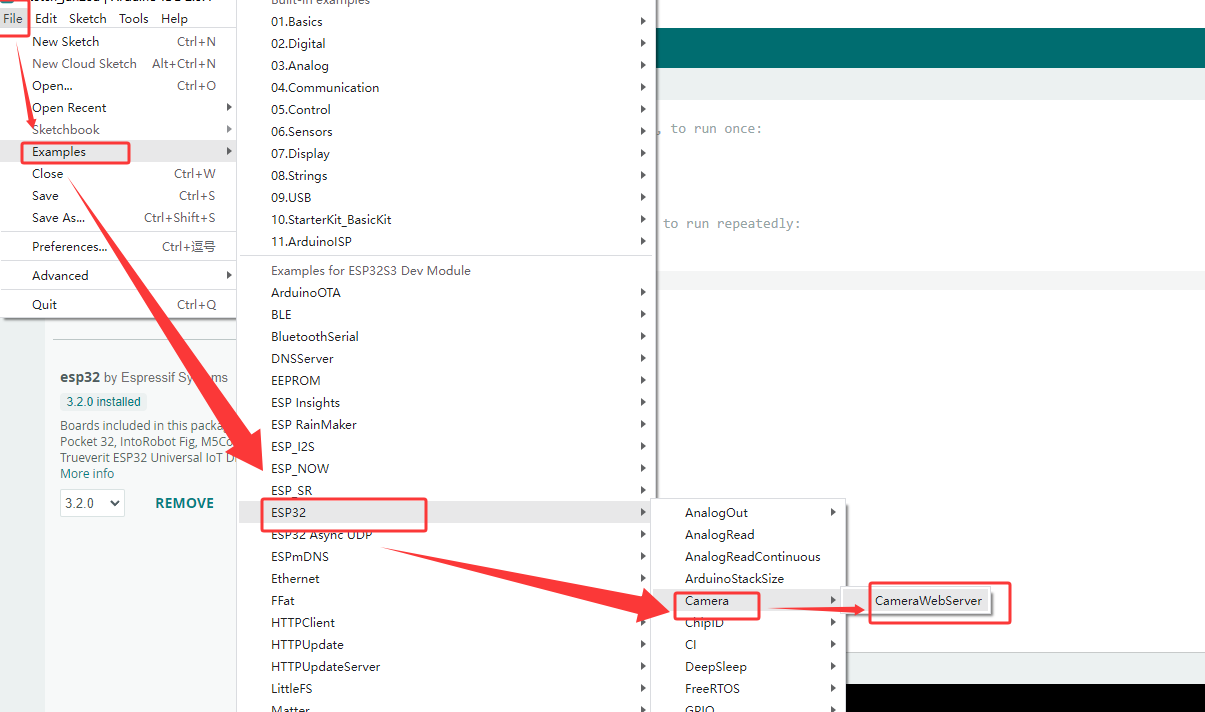Select Open... in File menu

119,86
